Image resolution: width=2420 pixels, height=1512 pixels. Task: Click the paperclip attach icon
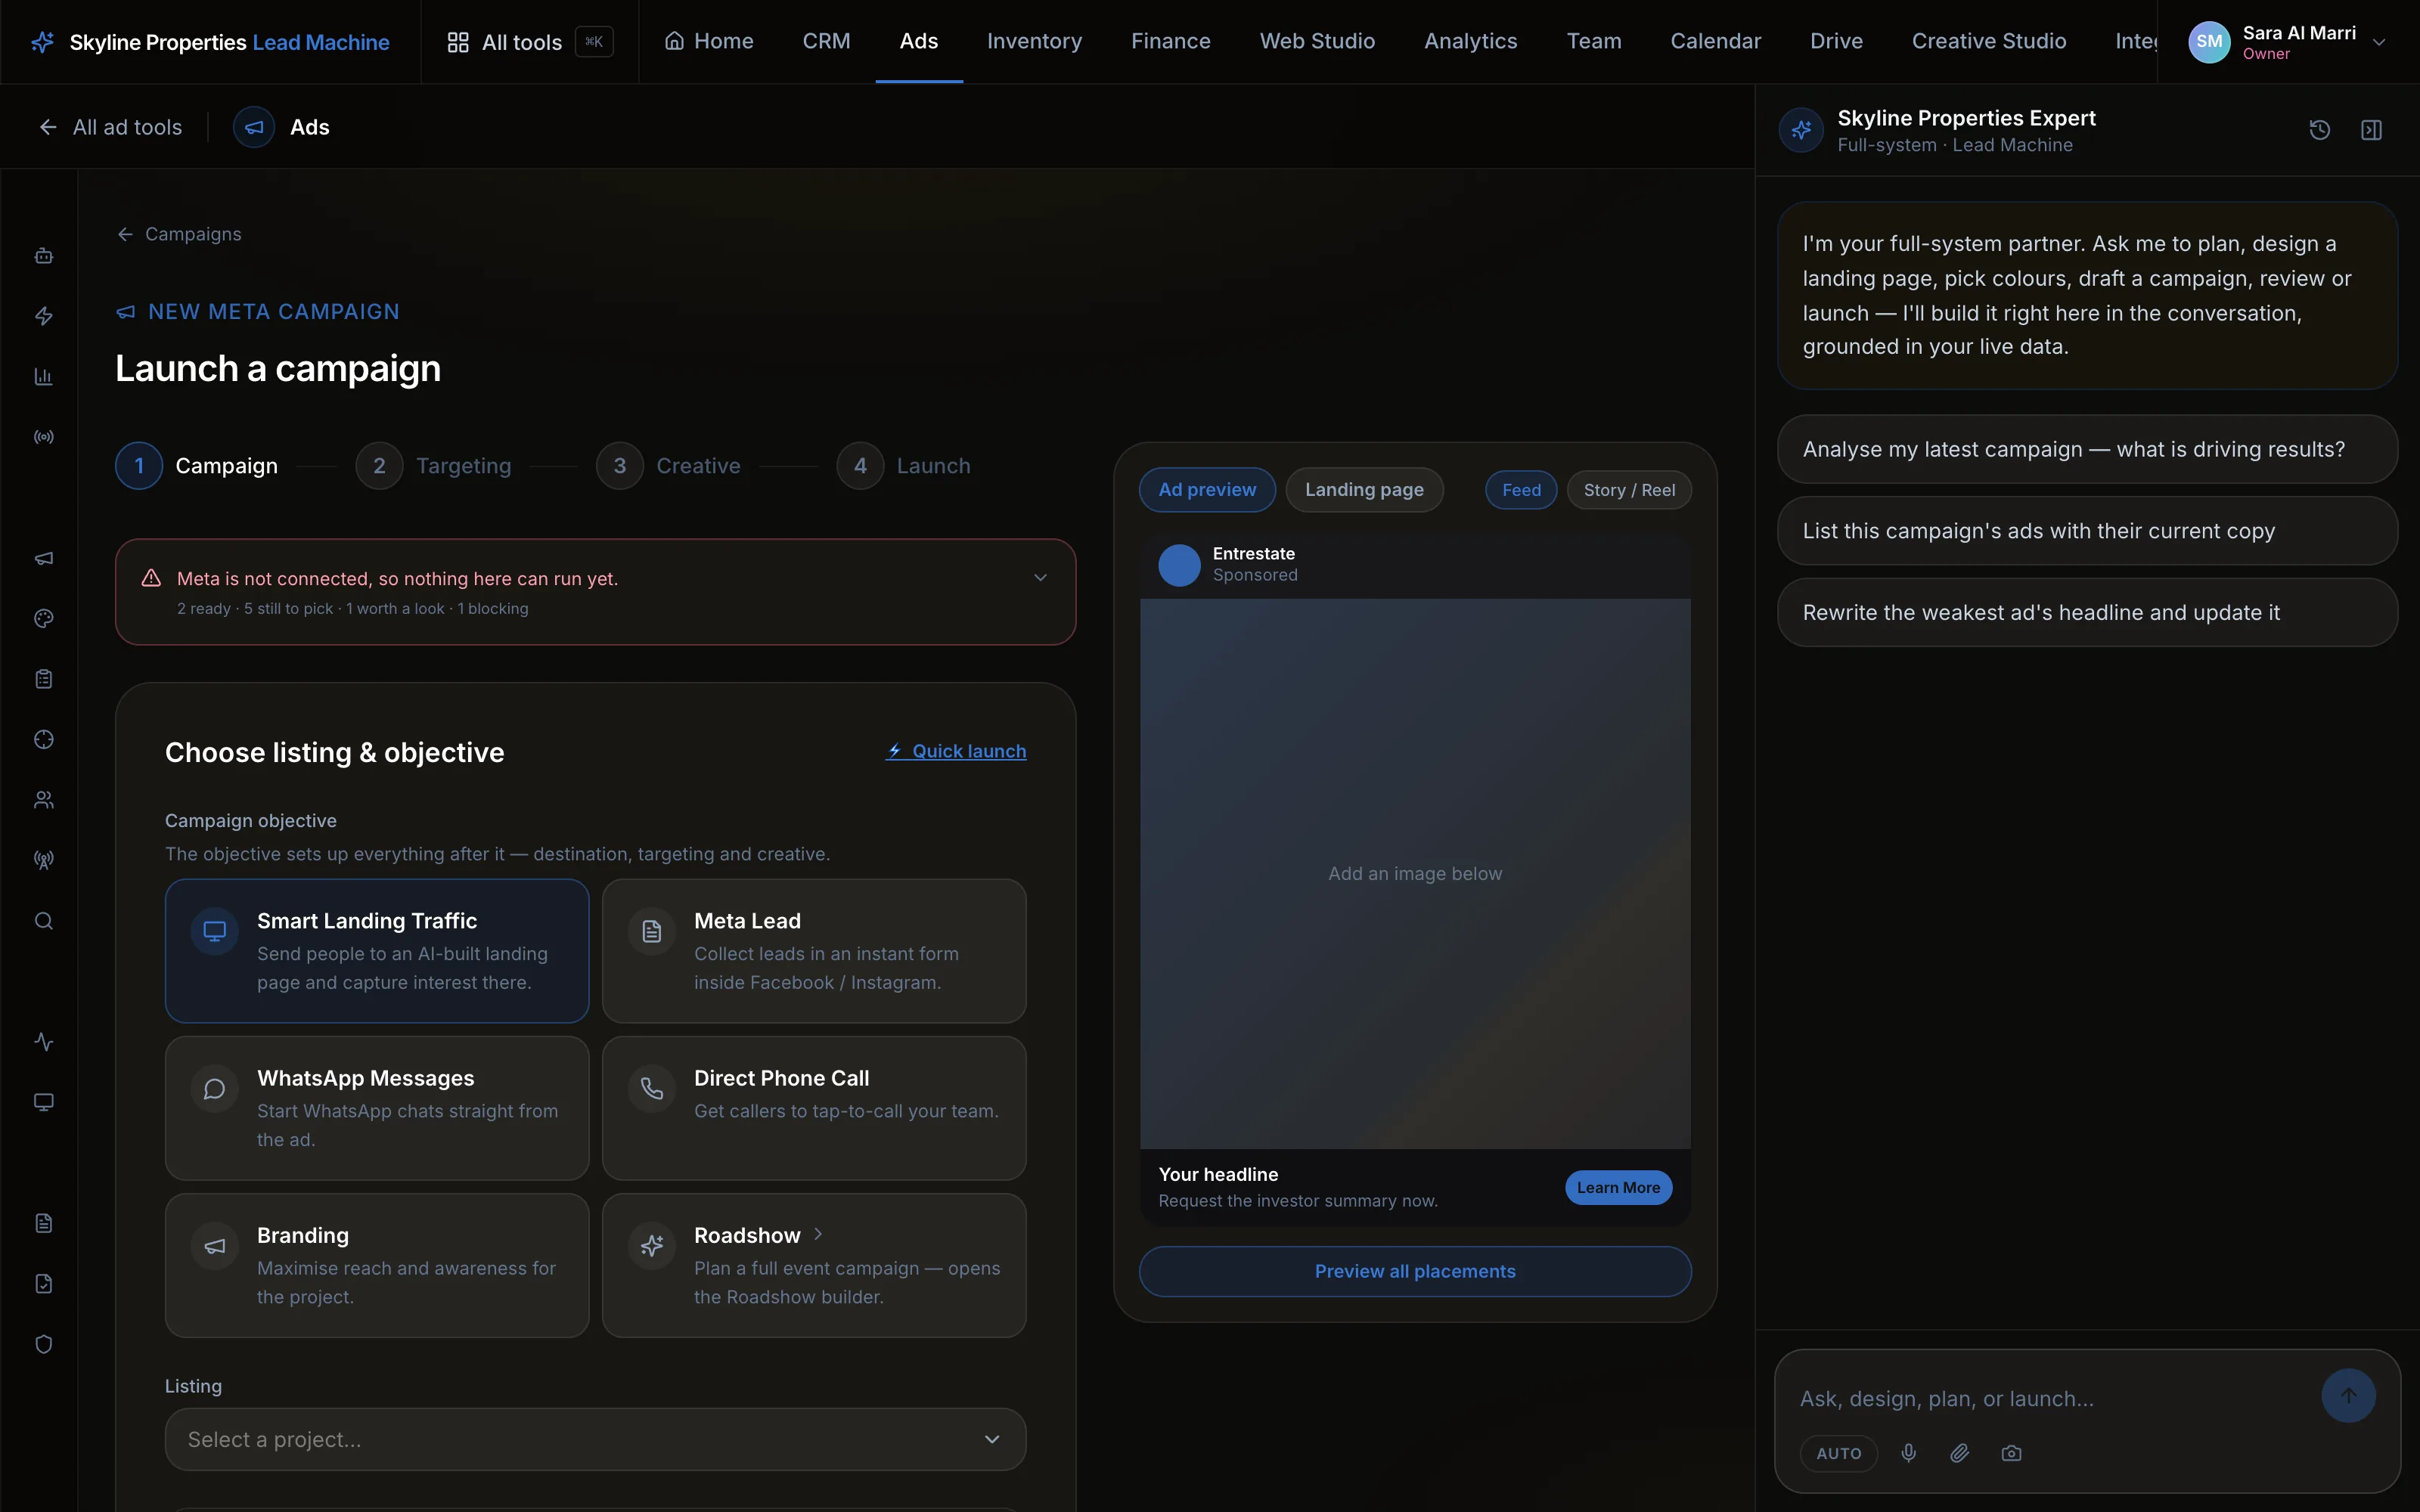pyautogui.click(x=1960, y=1453)
